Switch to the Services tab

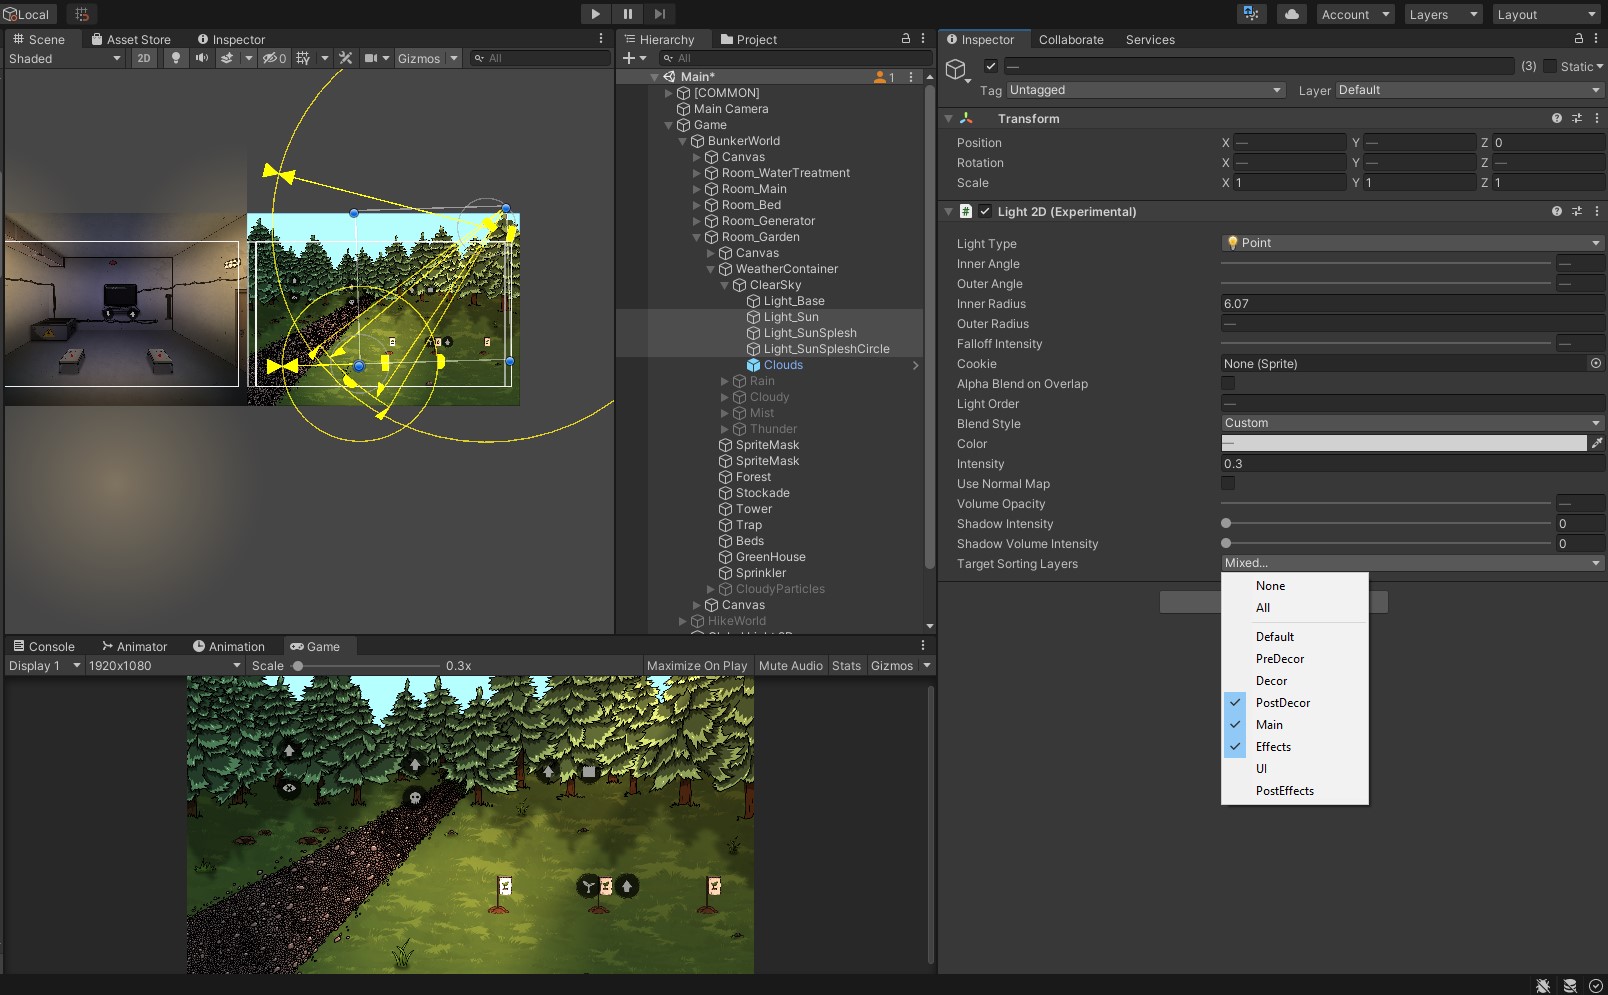pos(1150,39)
